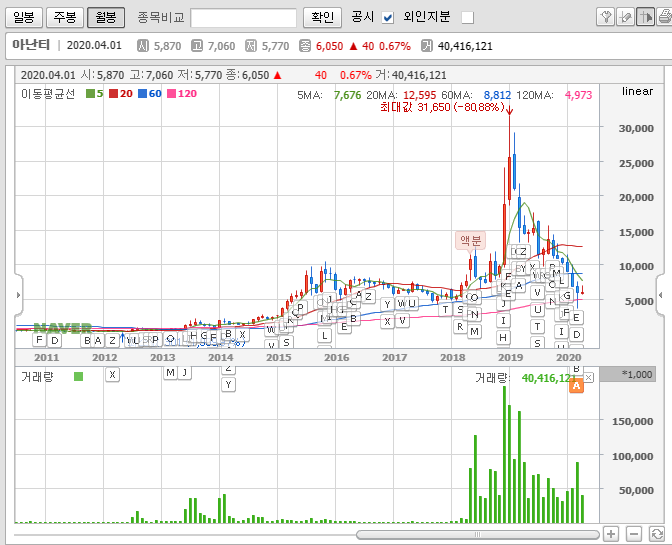672x545 pixels.
Task: Click the 종목비교 compare input field
Action: [243, 18]
